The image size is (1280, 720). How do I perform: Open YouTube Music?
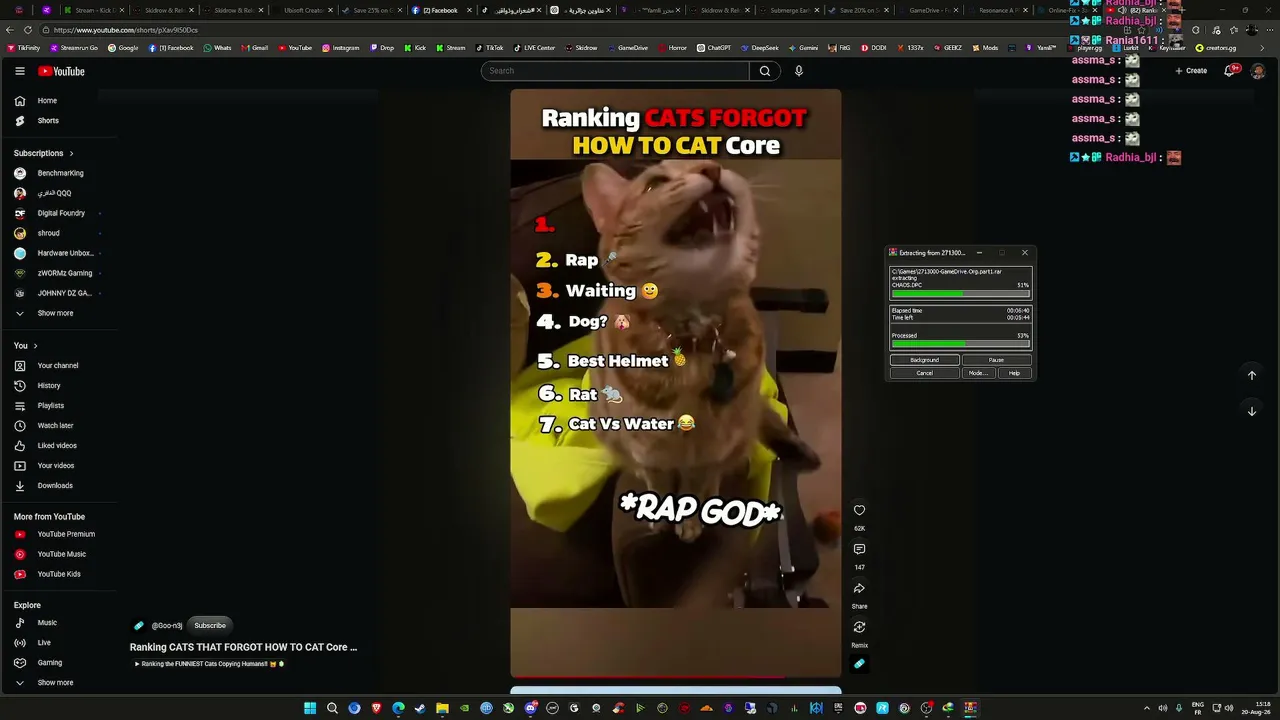pyautogui.click(x=62, y=554)
